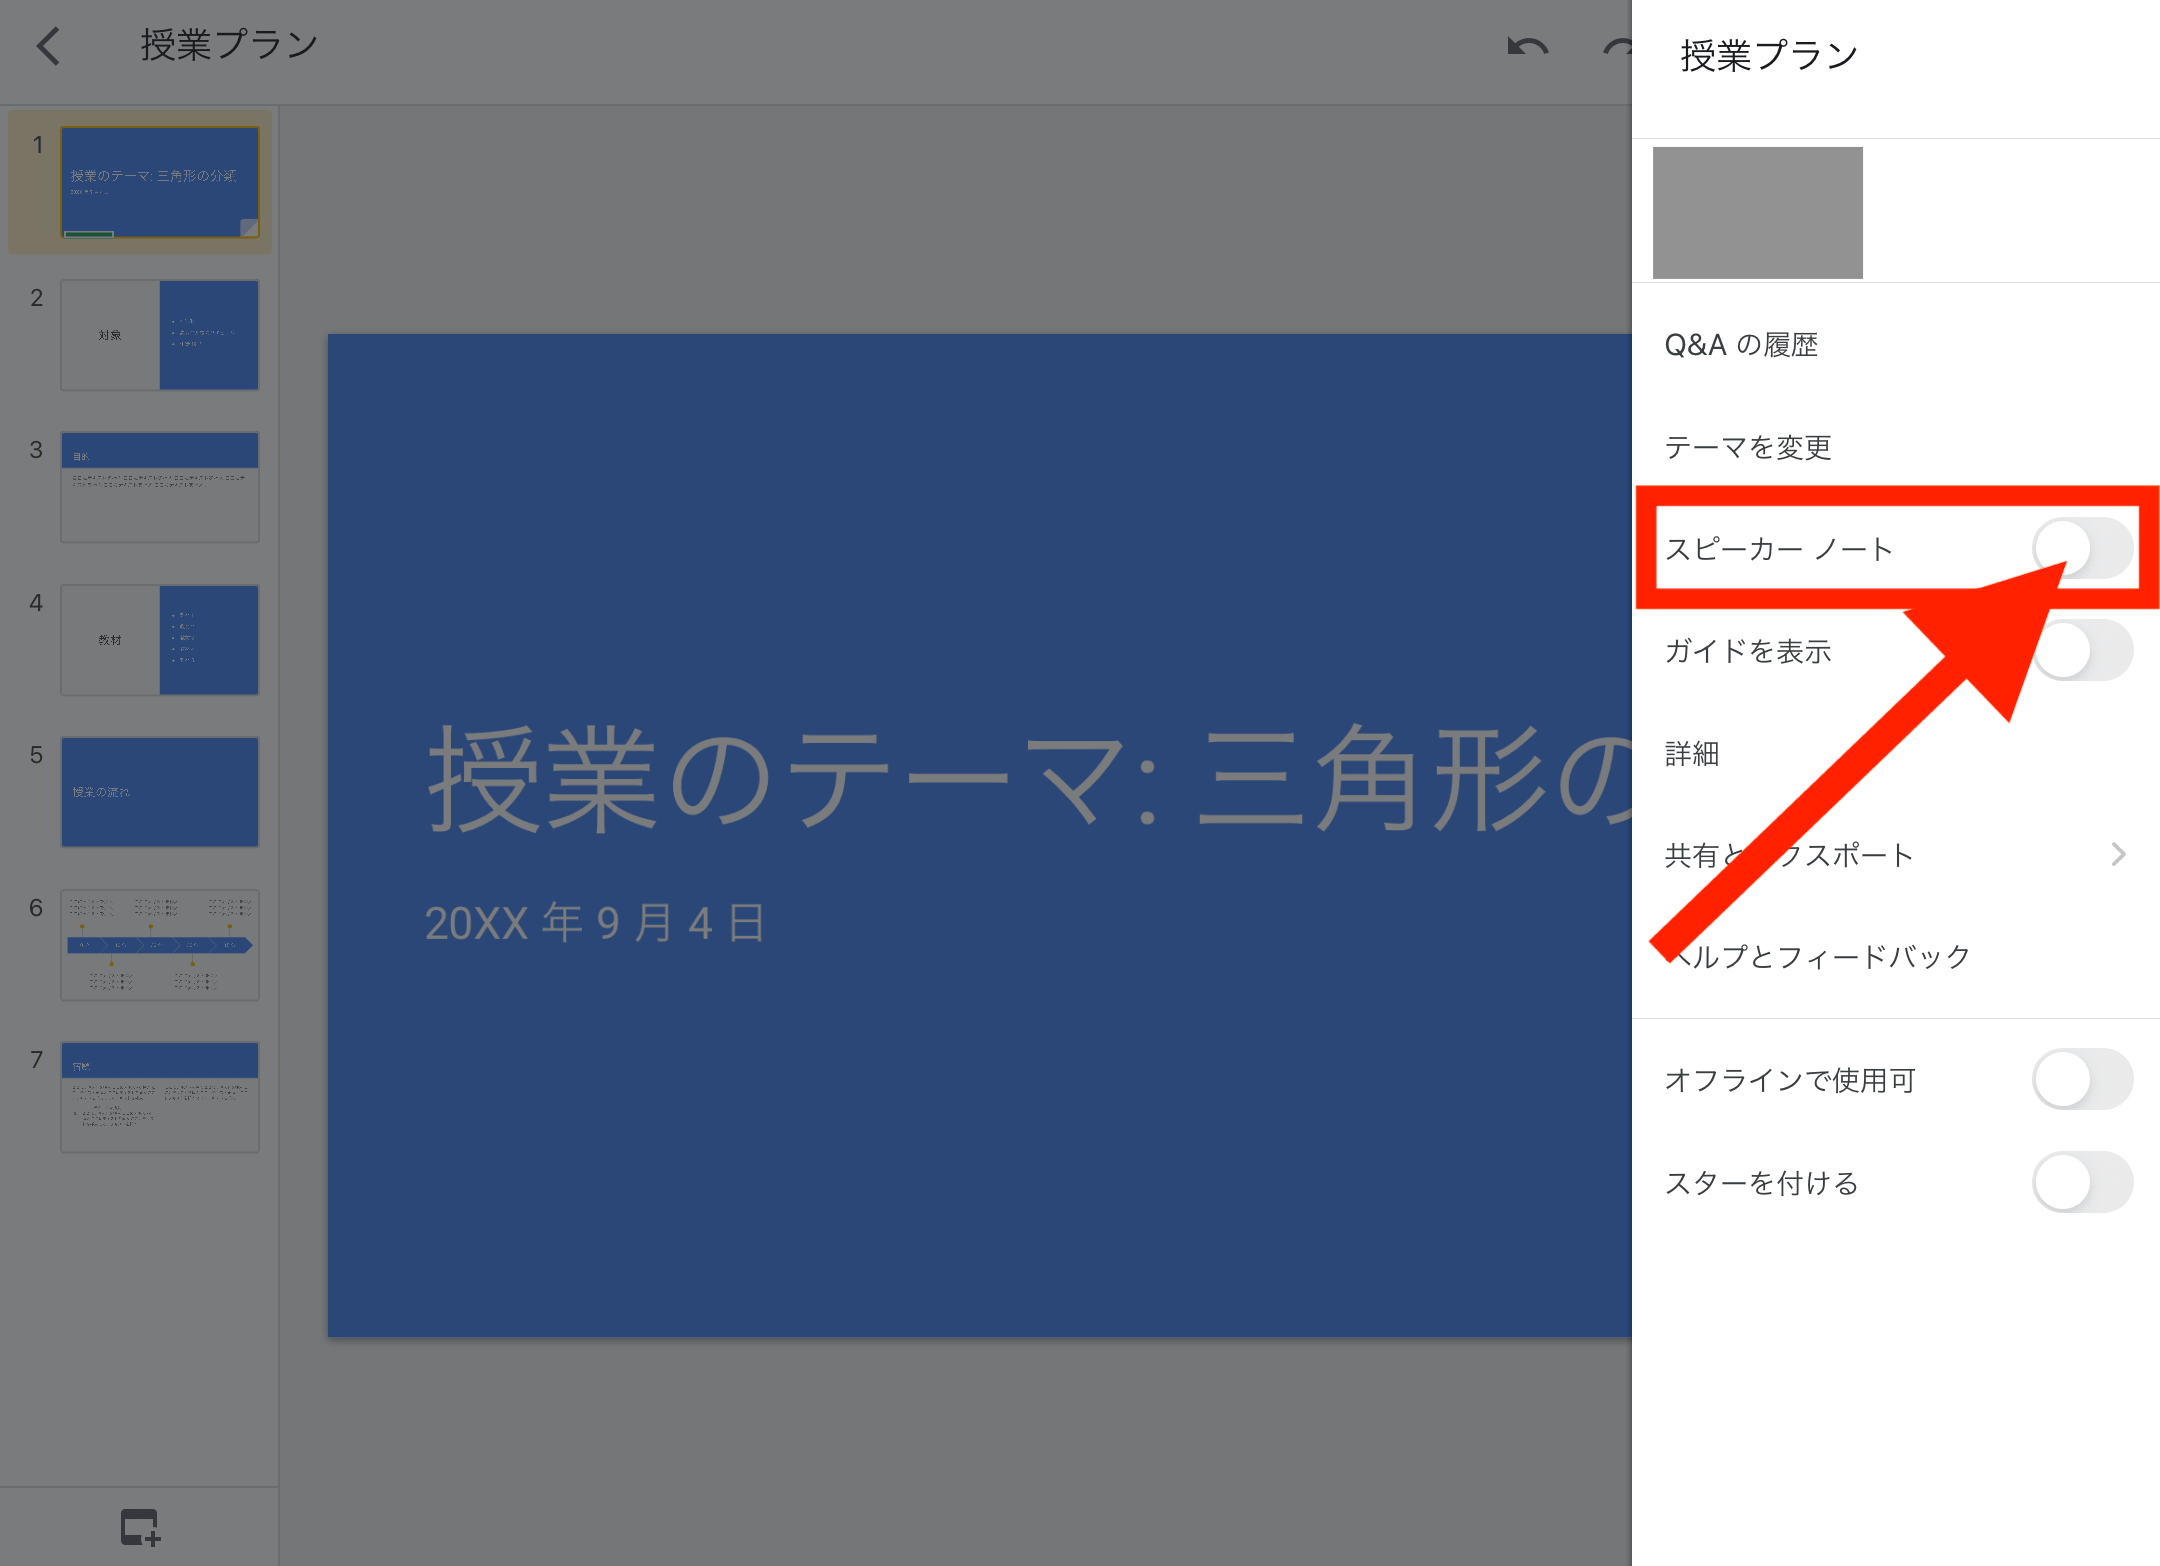2160x1566 pixels.
Task: Select slide 4 thumbnail 教材
Action: pyautogui.click(x=160, y=640)
